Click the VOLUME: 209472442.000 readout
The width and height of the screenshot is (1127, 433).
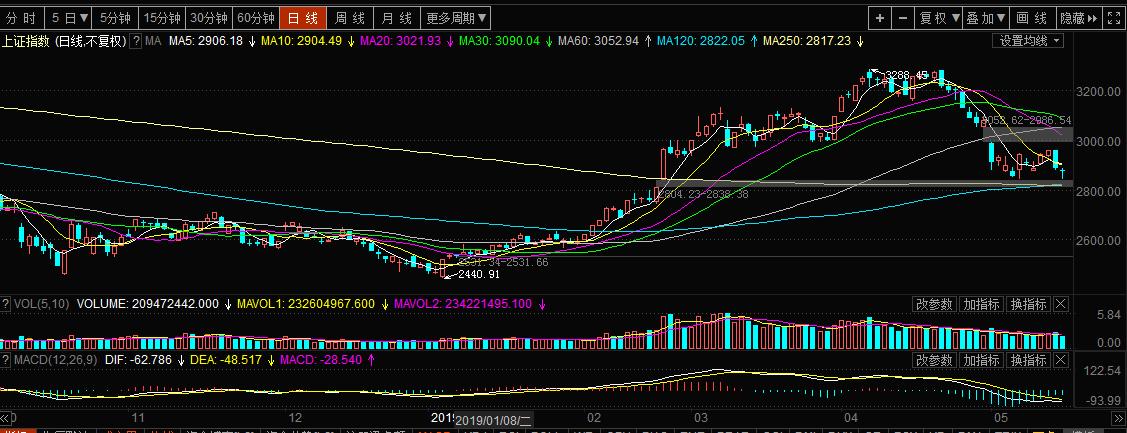tap(147, 304)
